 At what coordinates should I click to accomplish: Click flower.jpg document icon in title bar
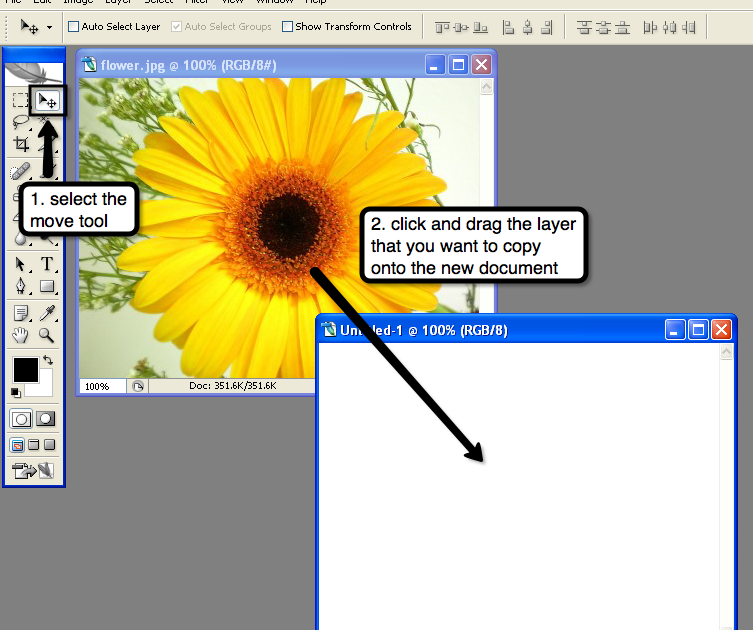tap(89, 64)
